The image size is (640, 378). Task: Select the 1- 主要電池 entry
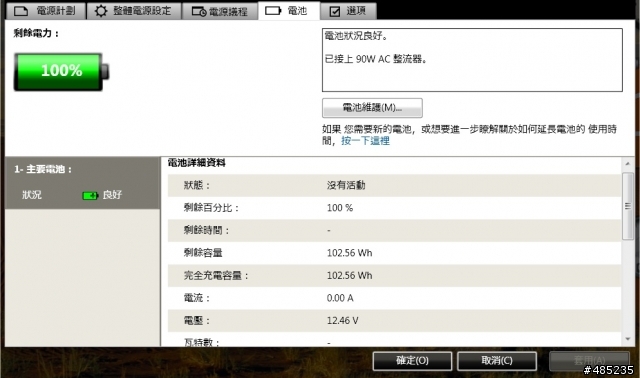82,182
